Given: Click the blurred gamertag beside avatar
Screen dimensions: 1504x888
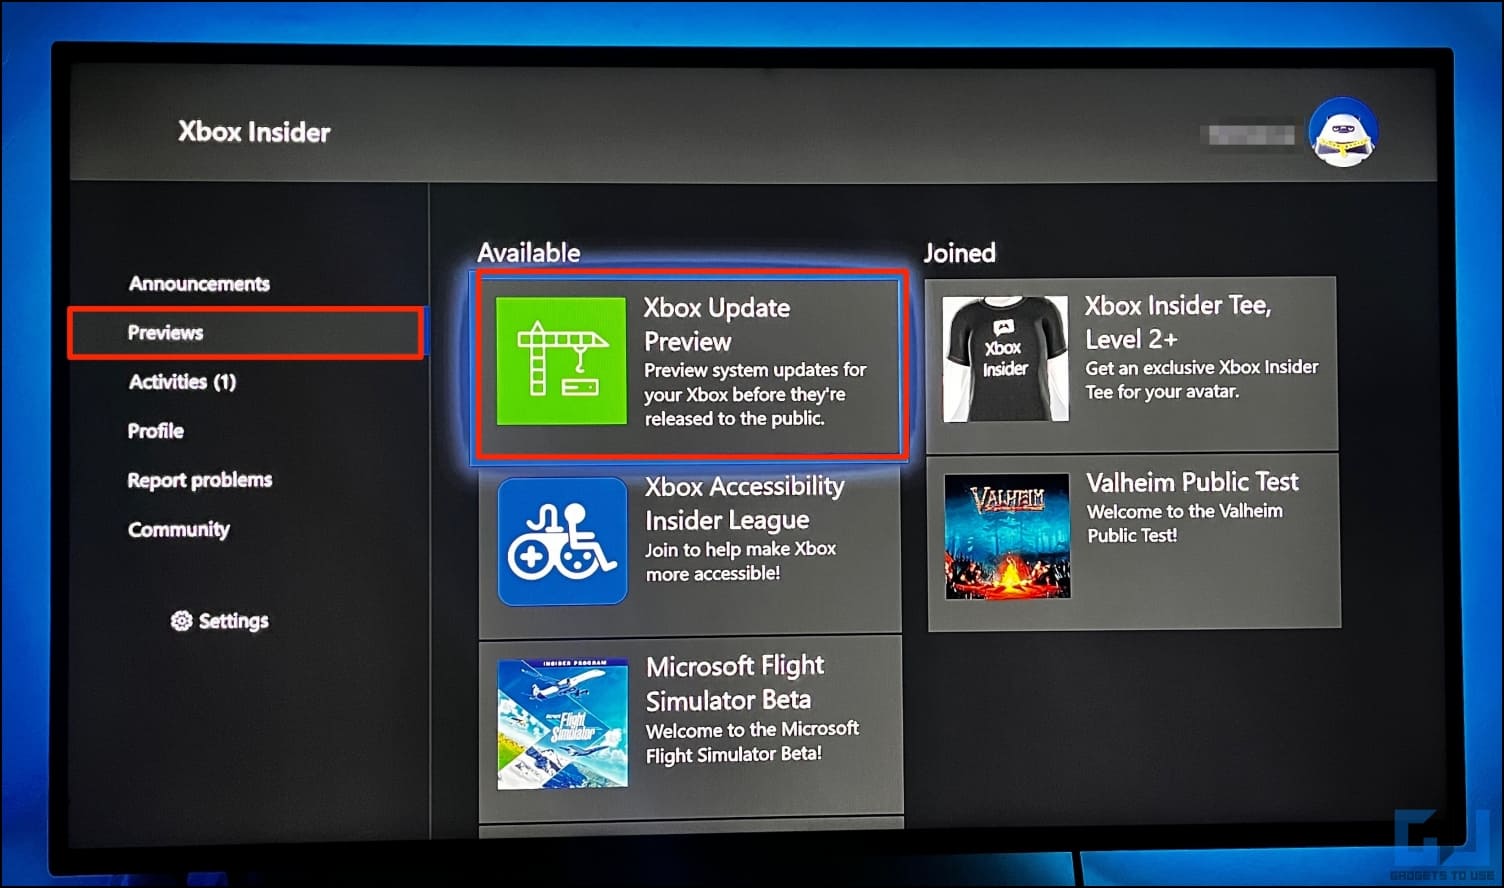Looking at the screenshot, I should point(1251,134).
